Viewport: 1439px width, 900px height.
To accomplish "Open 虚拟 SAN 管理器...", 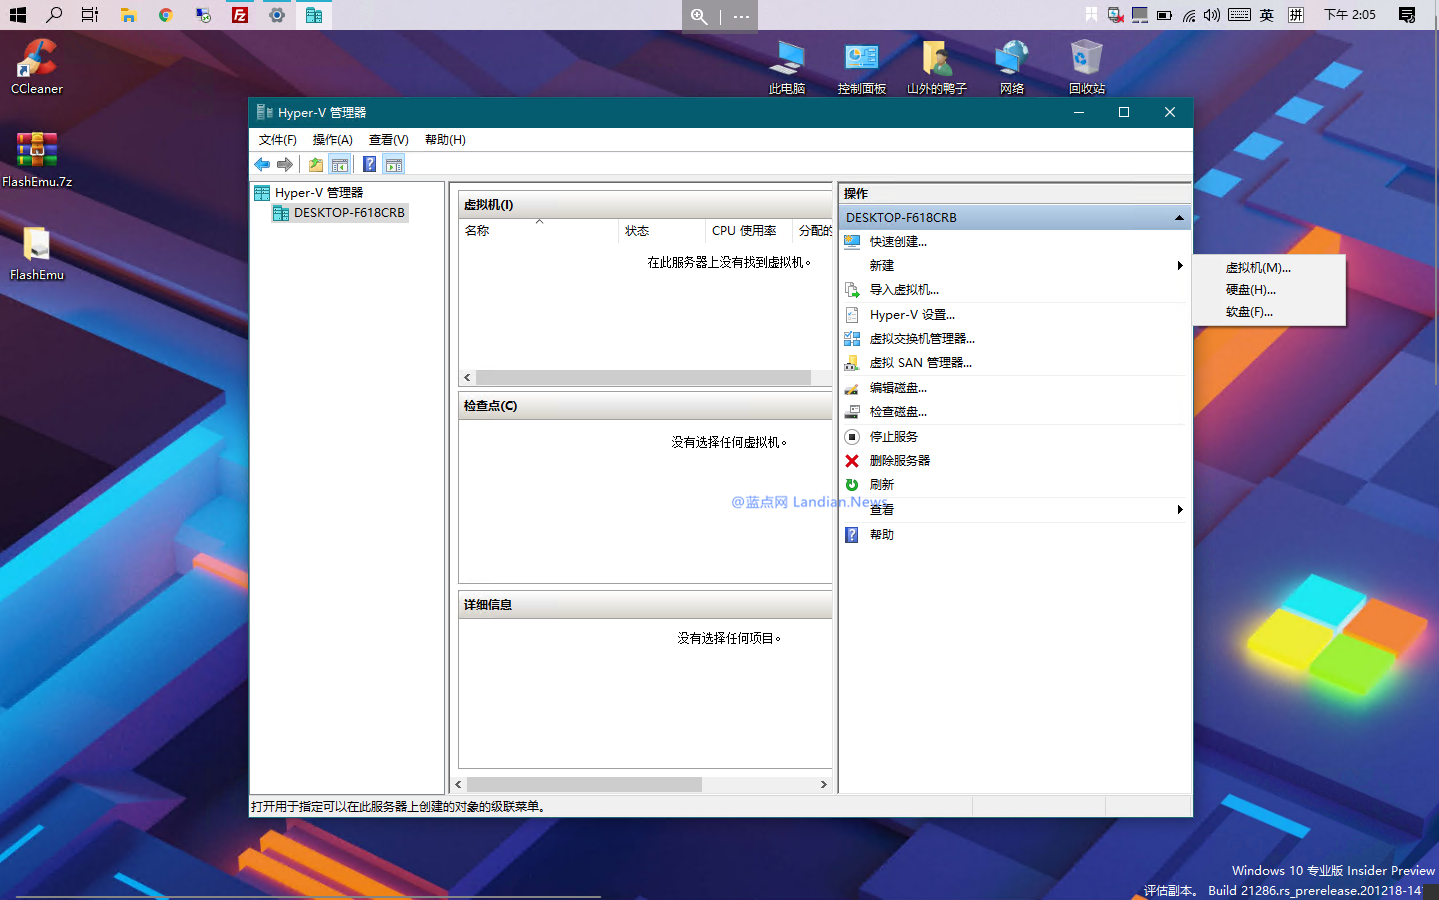I will [920, 363].
